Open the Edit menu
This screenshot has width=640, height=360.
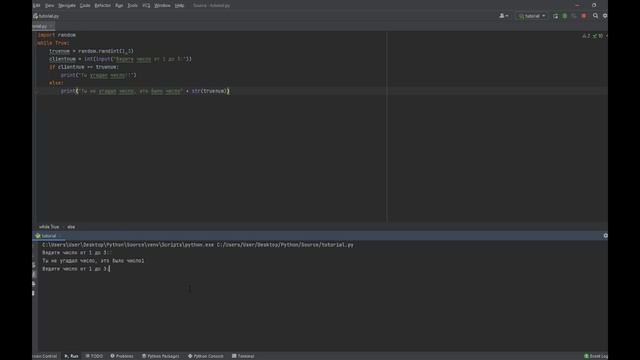pos(36,5)
